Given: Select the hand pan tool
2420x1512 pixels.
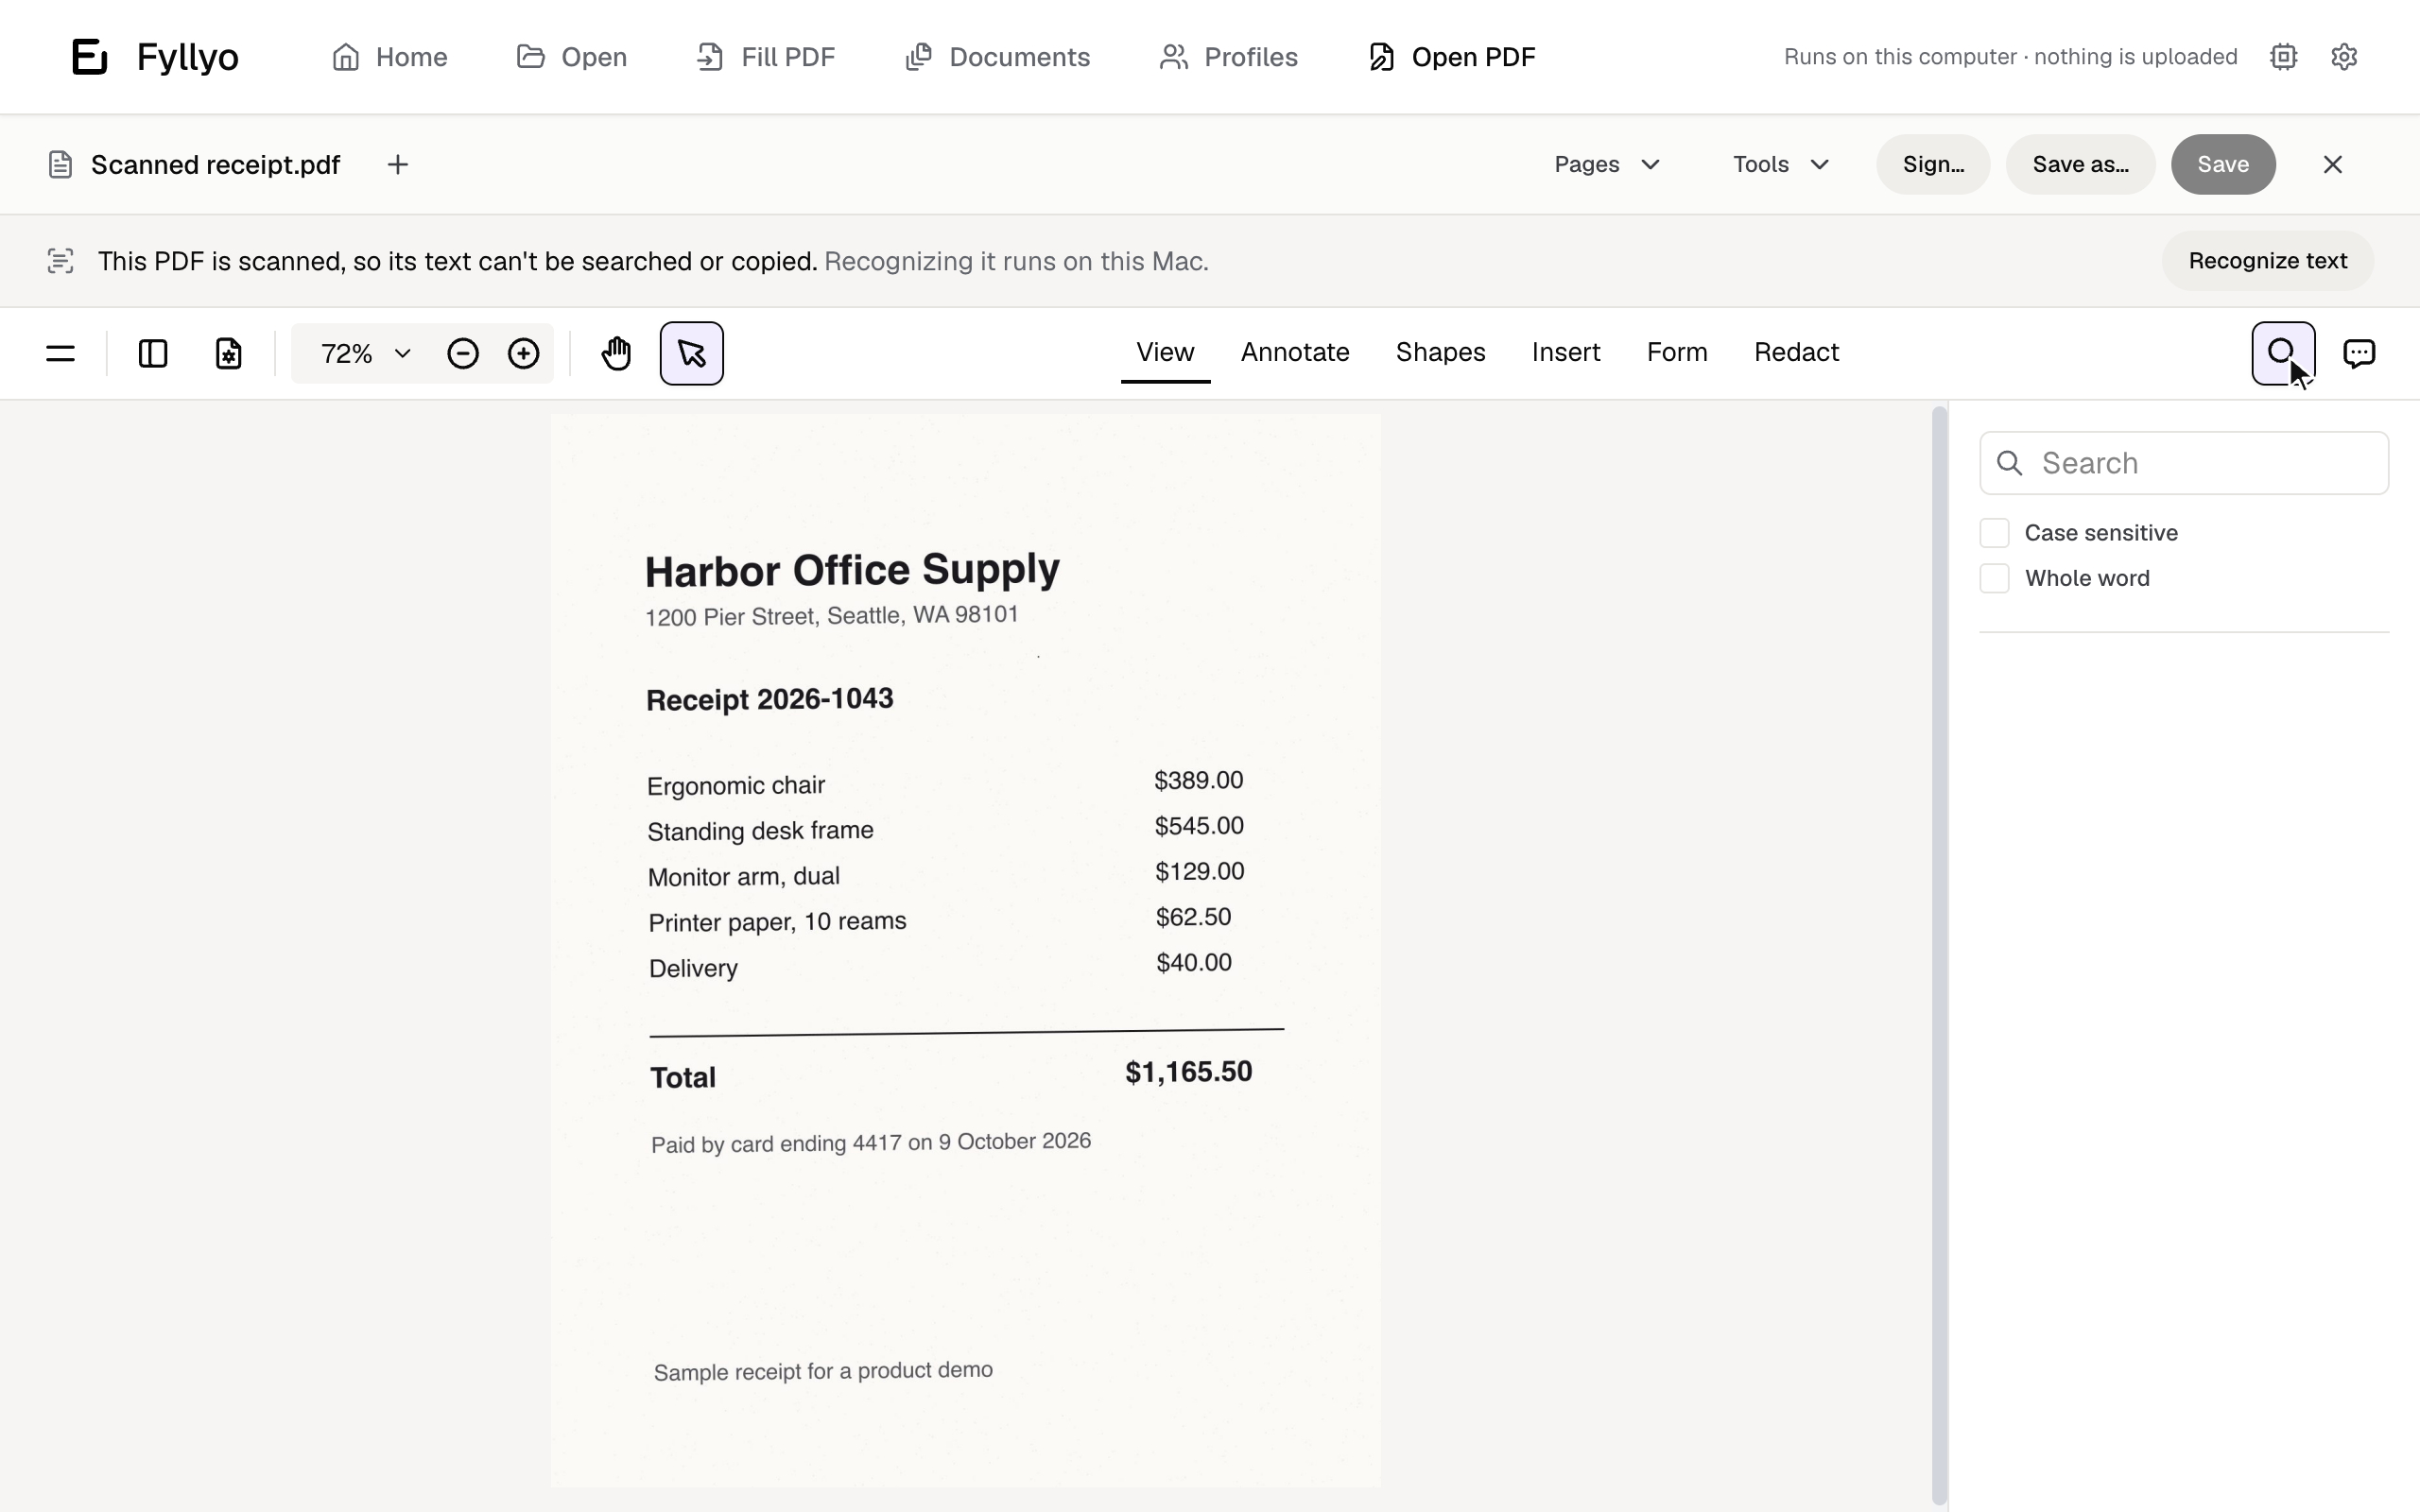Looking at the screenshot, I should pyautogui.click(x=616, y=353).
